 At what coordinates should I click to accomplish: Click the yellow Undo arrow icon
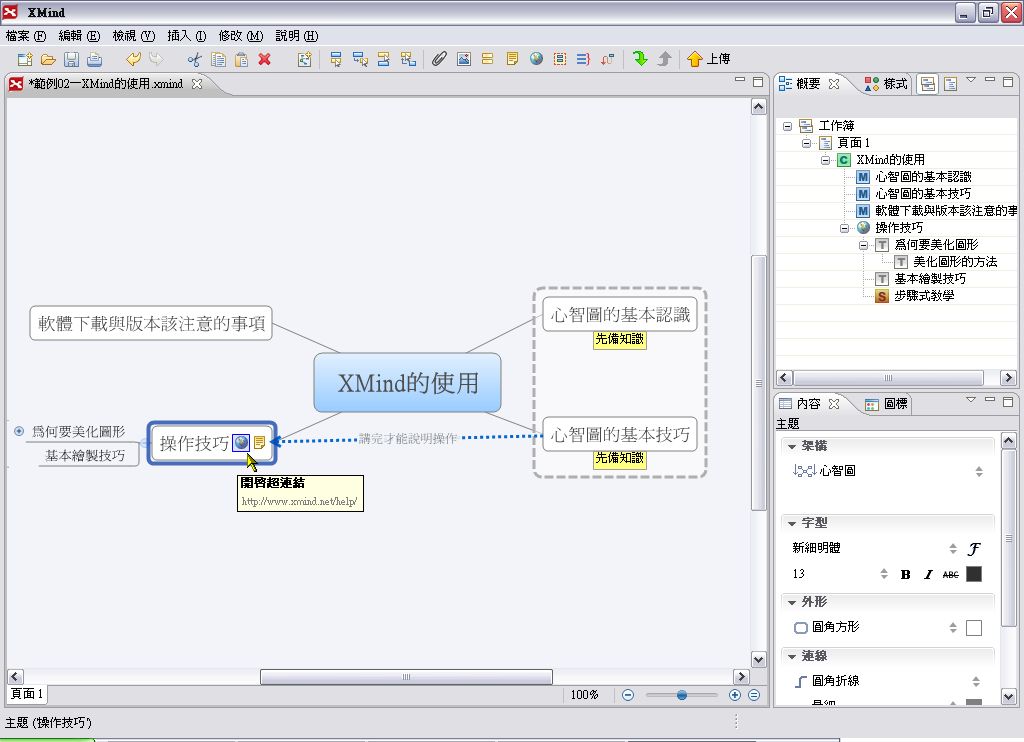pyautogui.click(x=133, y=59)
